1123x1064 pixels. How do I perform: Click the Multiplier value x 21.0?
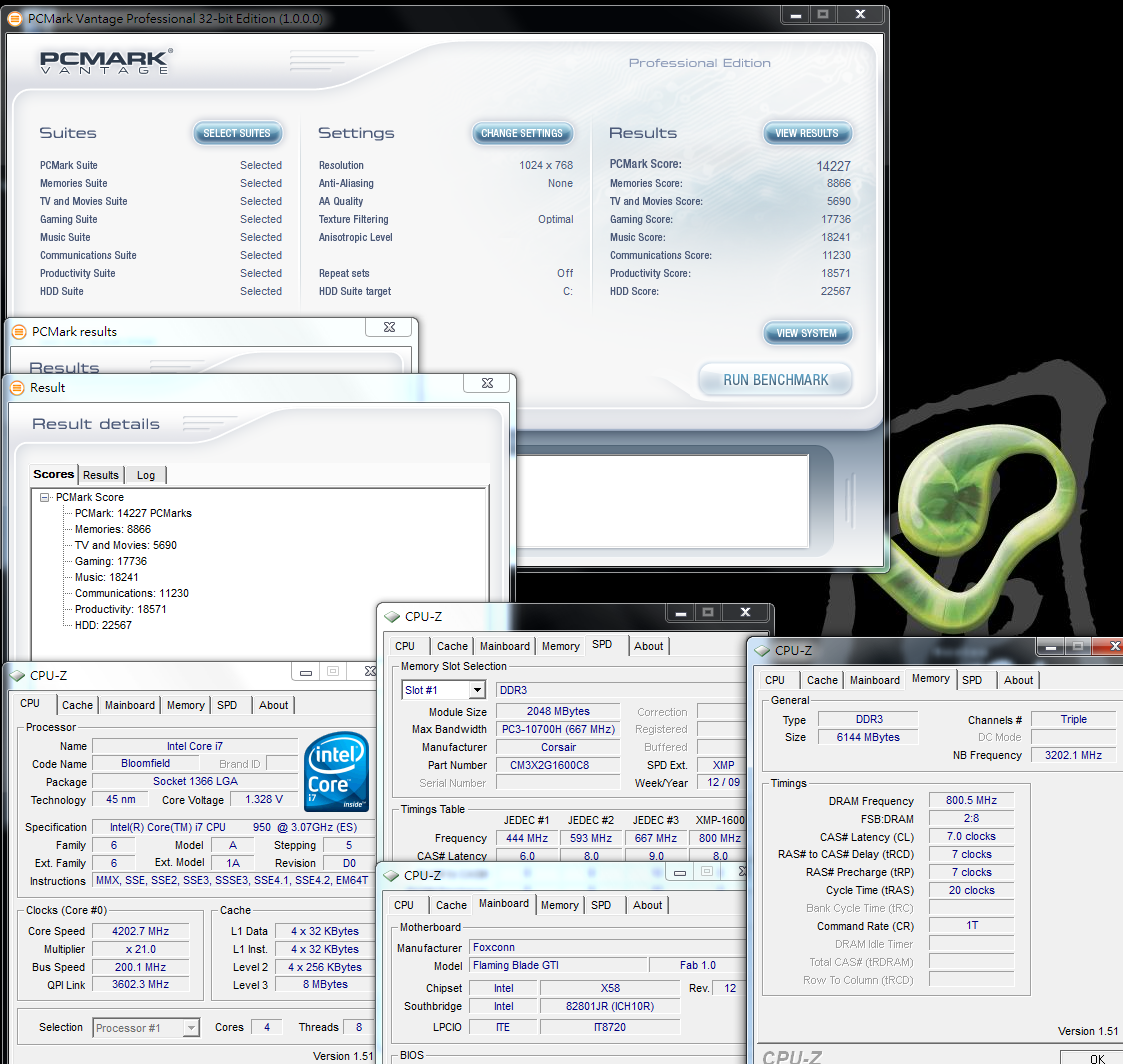(x=140, y=949)
